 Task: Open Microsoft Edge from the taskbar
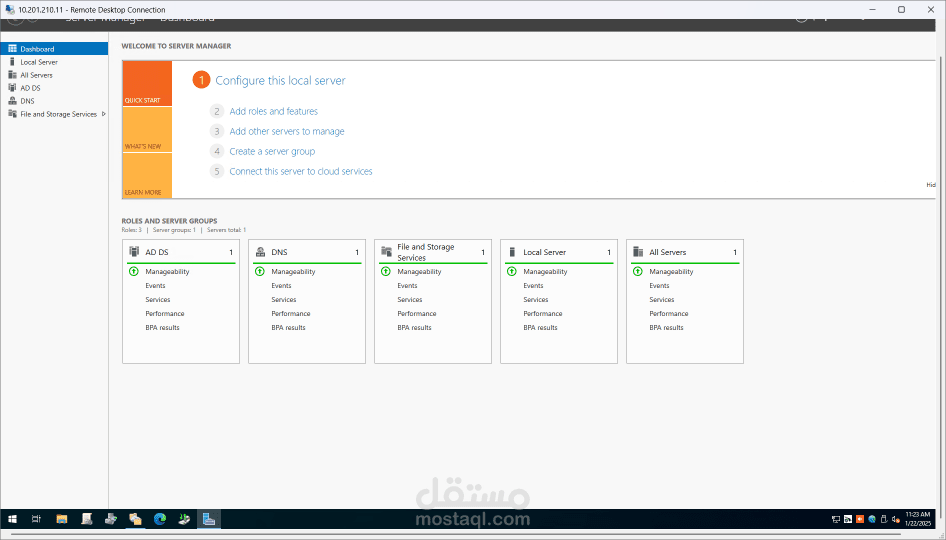pyautogui.click(x=160, y=519)
